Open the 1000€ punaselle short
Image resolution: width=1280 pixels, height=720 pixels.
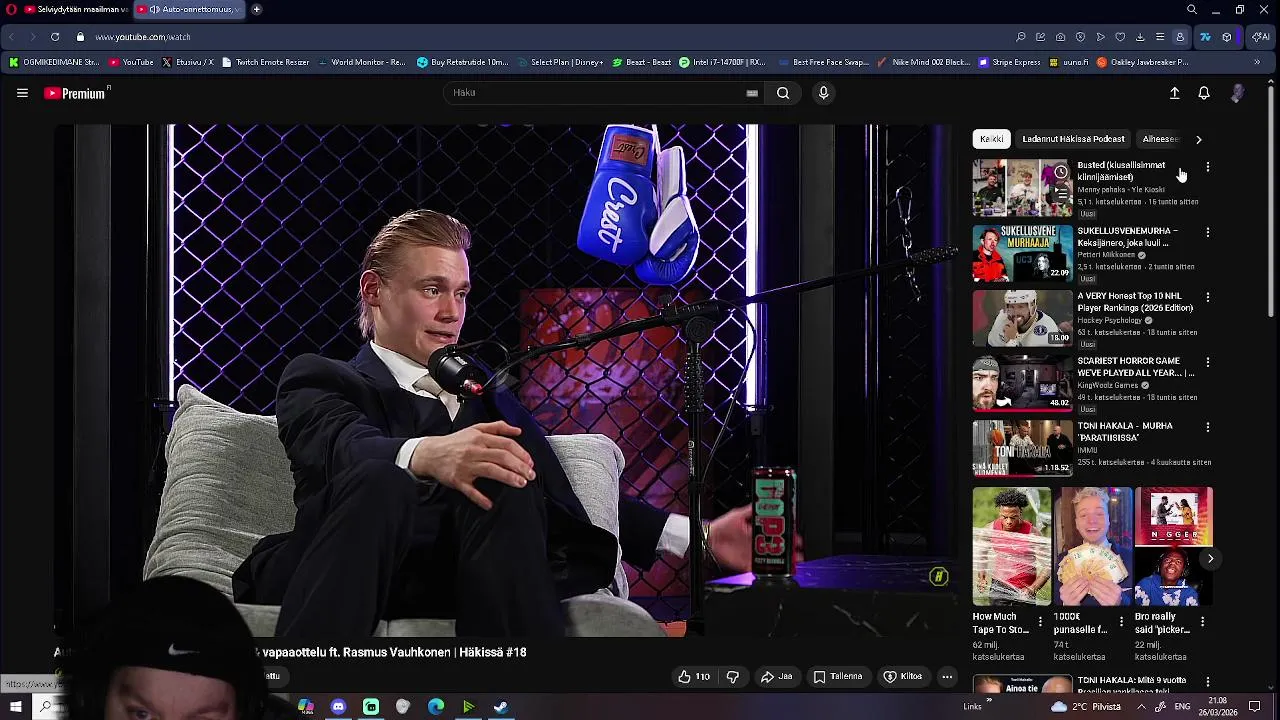pyautogui.click(x=1093, y=547)
